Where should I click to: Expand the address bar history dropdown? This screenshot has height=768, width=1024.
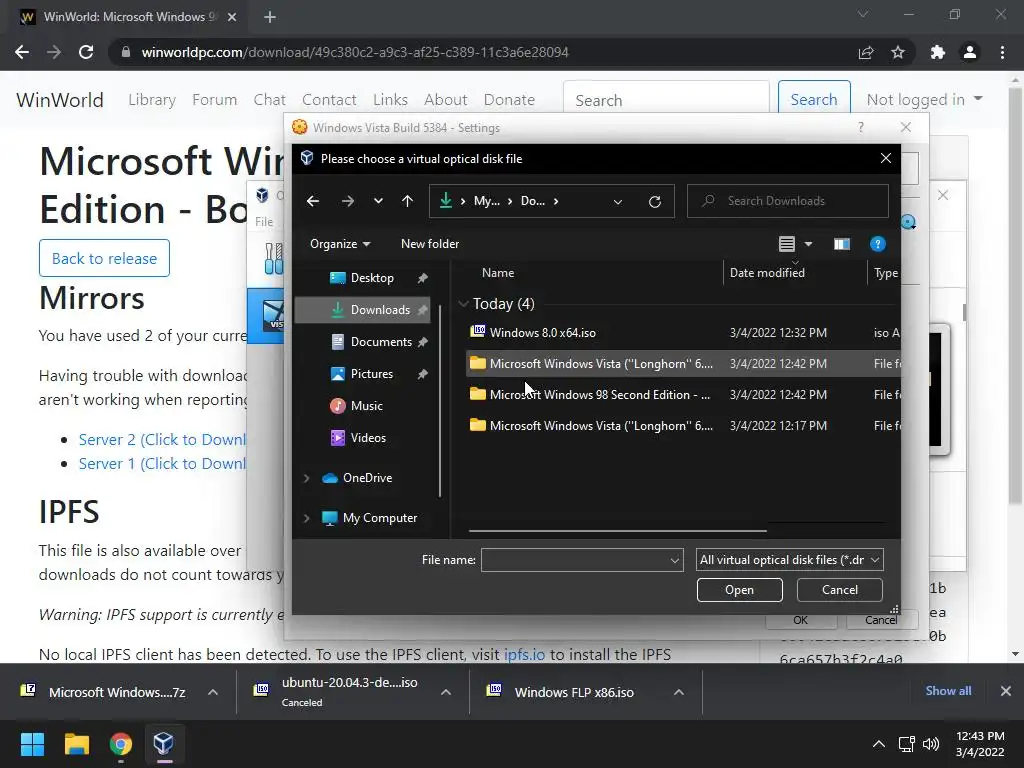click(x=618, y=202)
